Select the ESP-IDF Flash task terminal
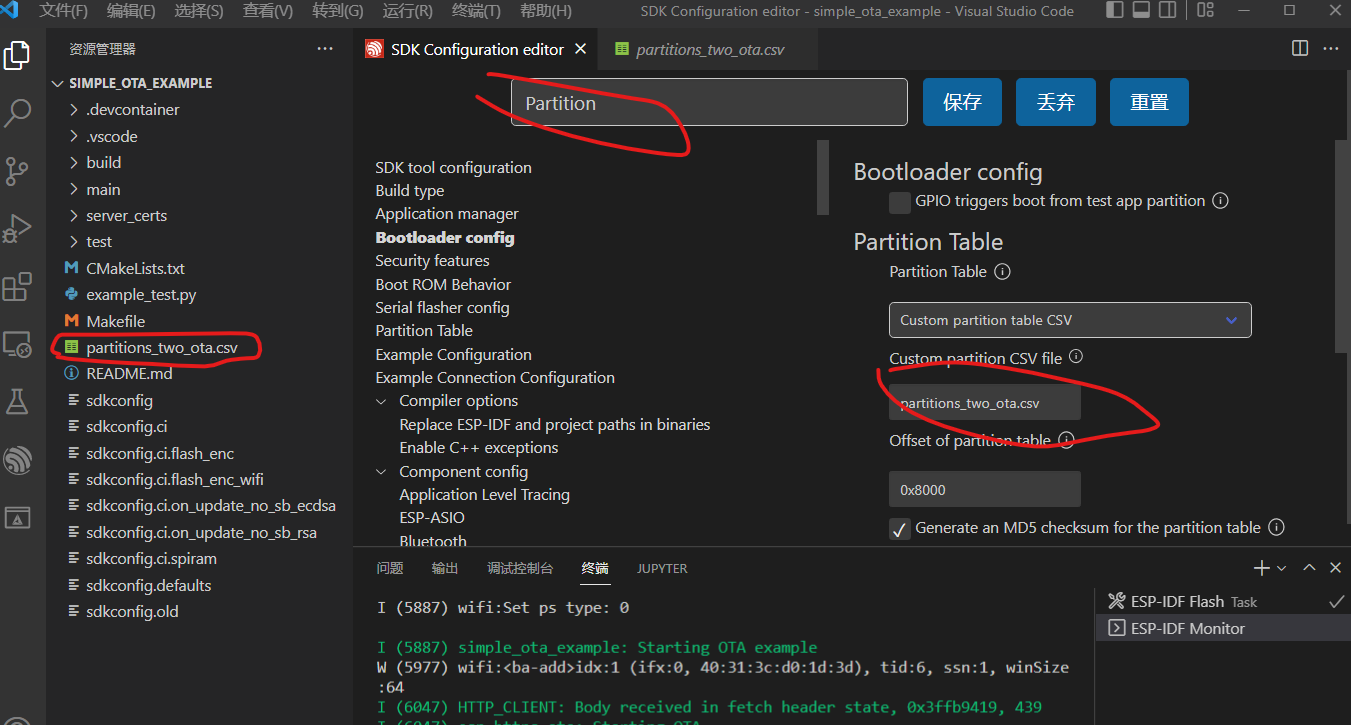1351x725 pixels. pyautogui.click(x=1223, y=602)
